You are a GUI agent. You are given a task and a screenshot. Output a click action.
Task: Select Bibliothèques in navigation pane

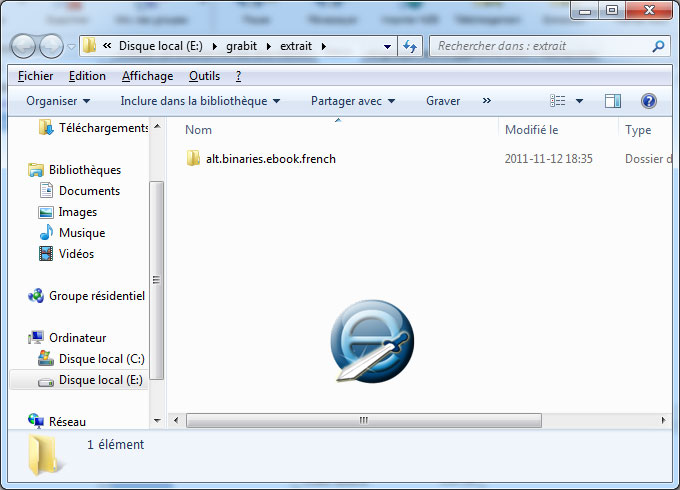pyautogui.click(x=85, y=170)
